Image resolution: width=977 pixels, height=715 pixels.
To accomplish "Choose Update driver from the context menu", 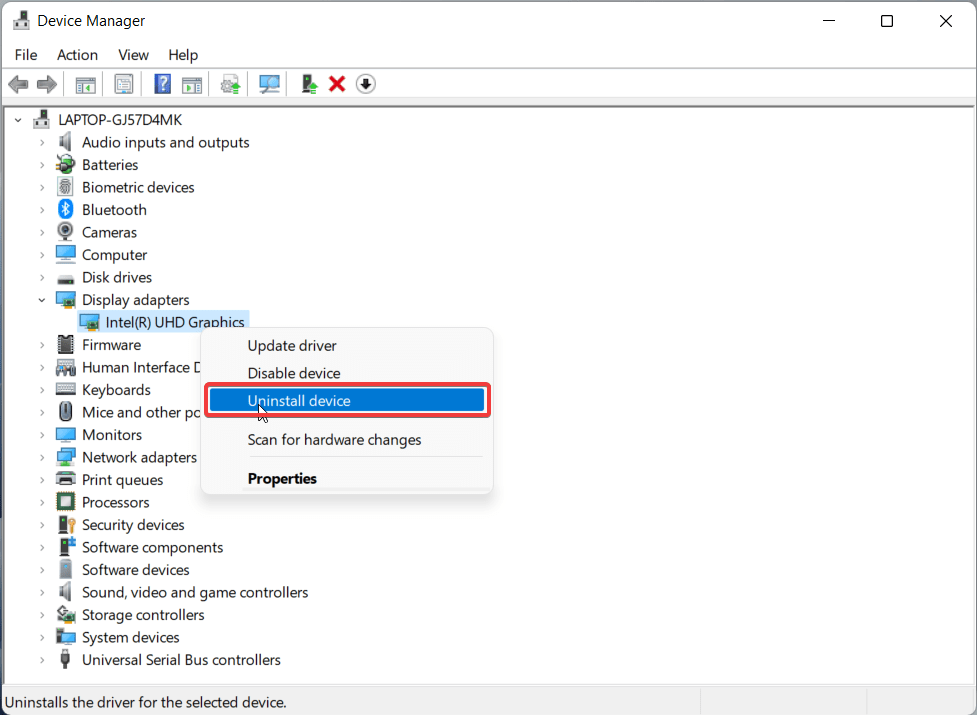I will click(292, 345).
